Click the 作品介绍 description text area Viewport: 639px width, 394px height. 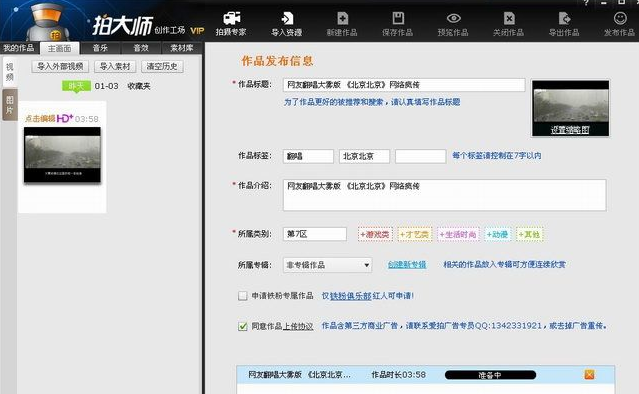point(445,195)
